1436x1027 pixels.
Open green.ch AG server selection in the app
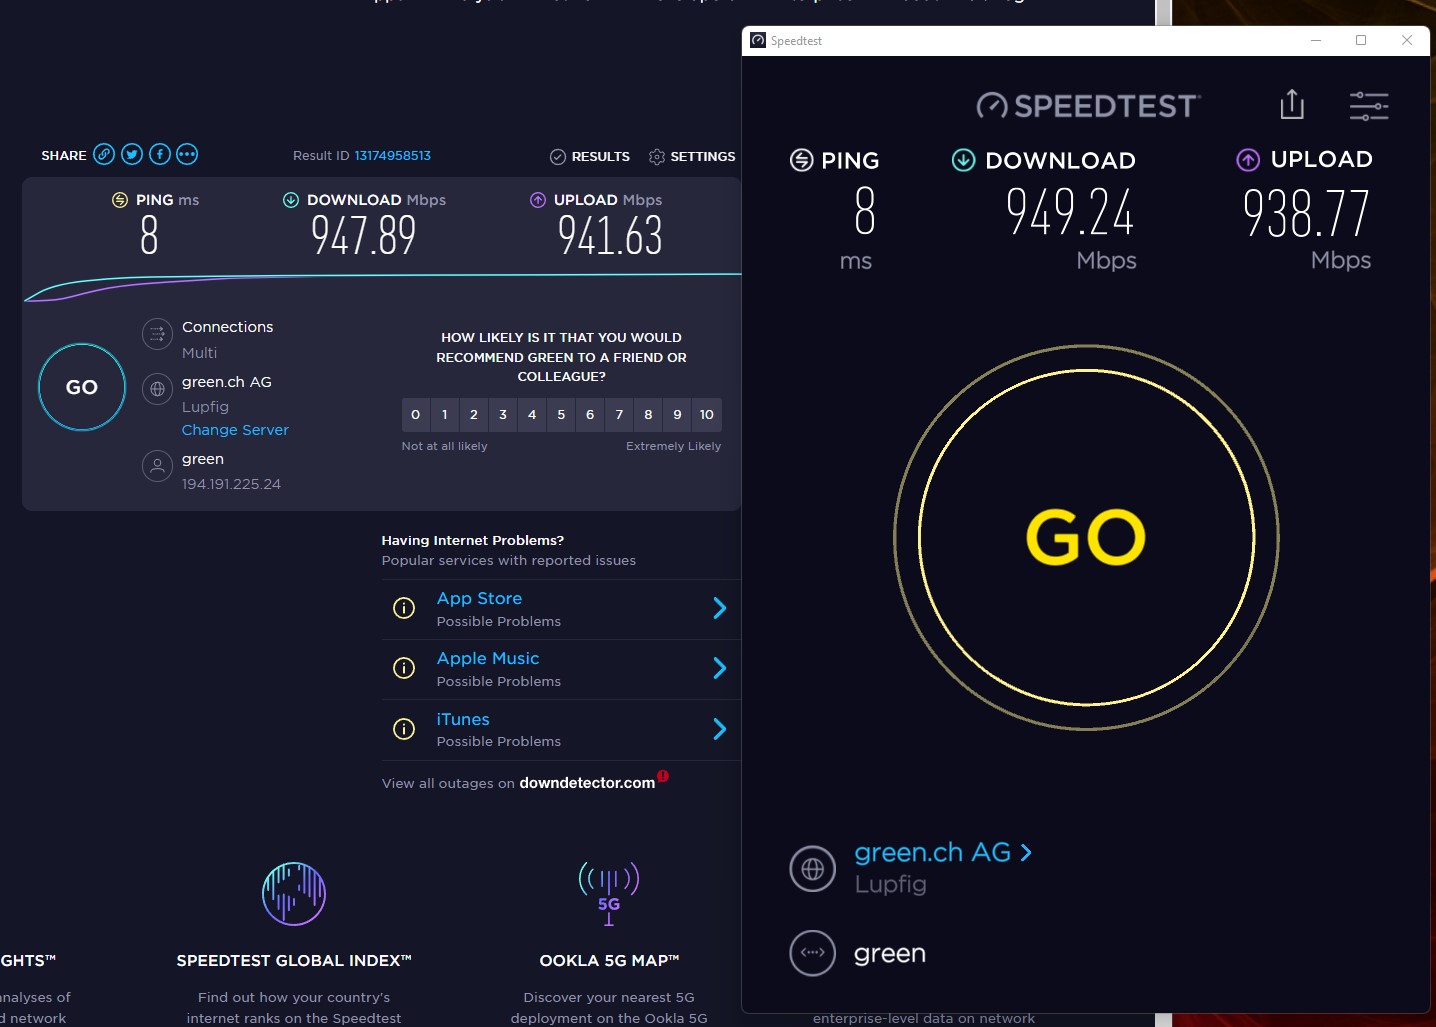[942, 853]
